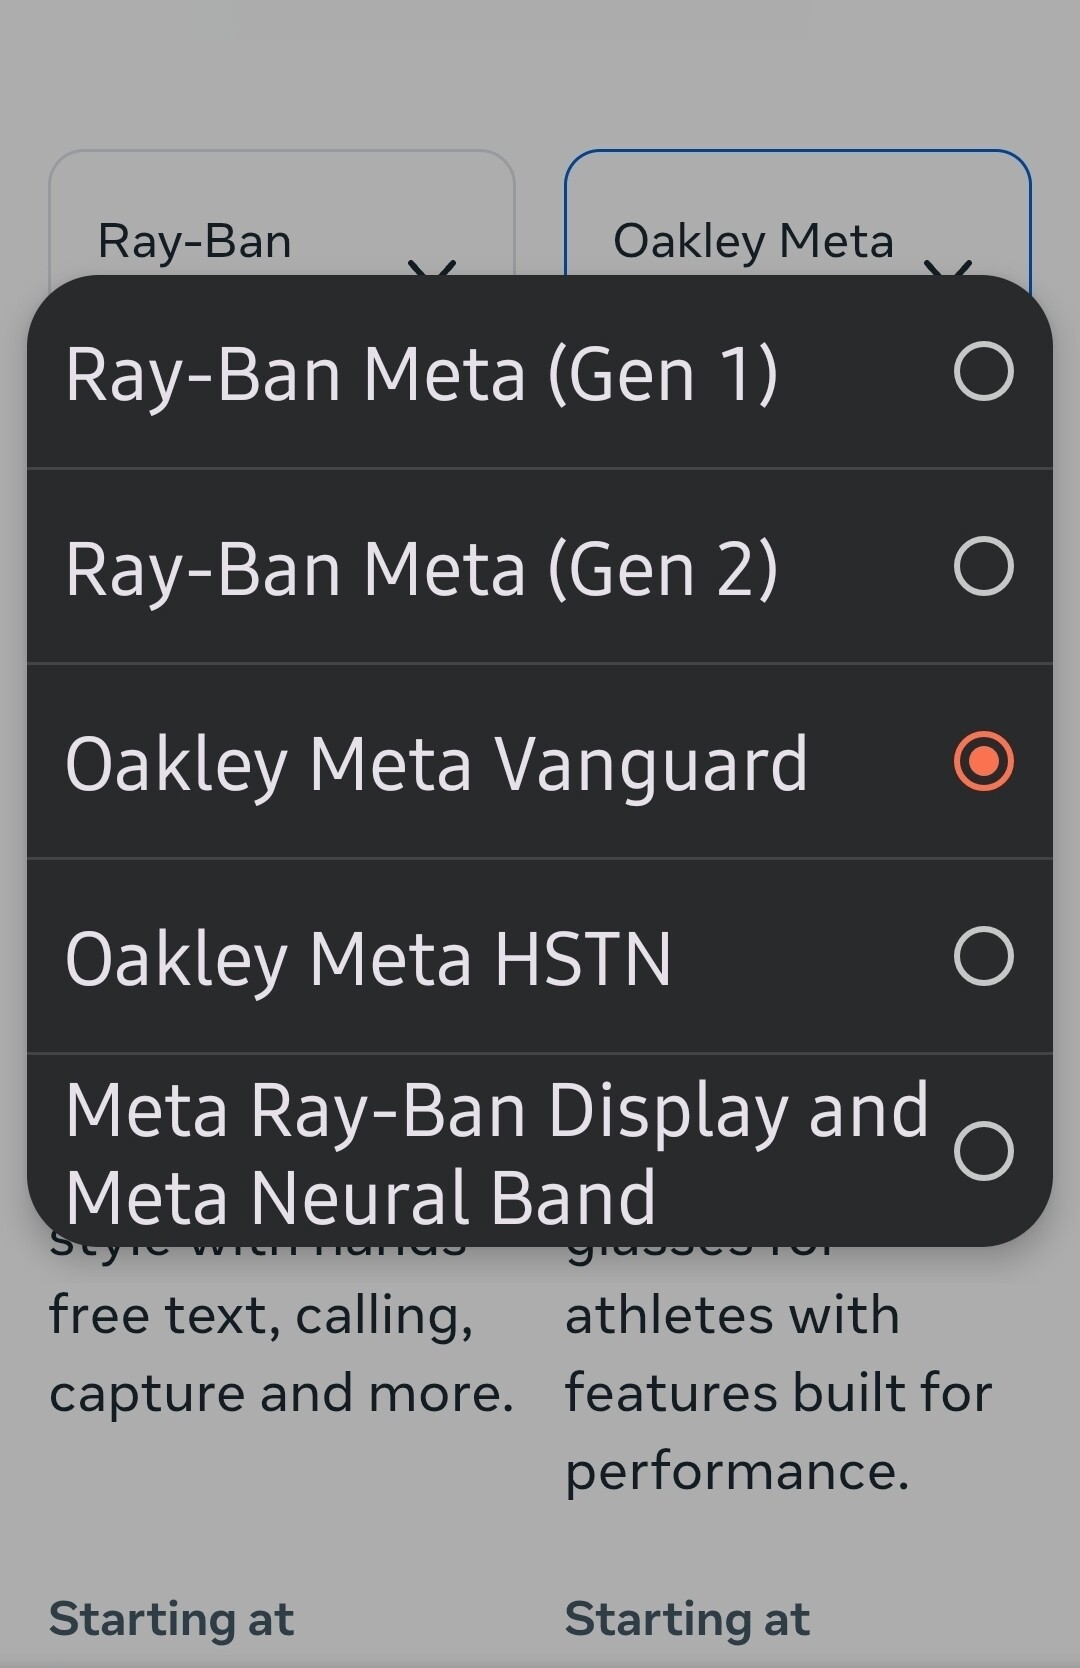The width and height of the screenshot is (1080, 1668).
Task: Tap the right column 'Starting at' label
Action: (687, 1619)
